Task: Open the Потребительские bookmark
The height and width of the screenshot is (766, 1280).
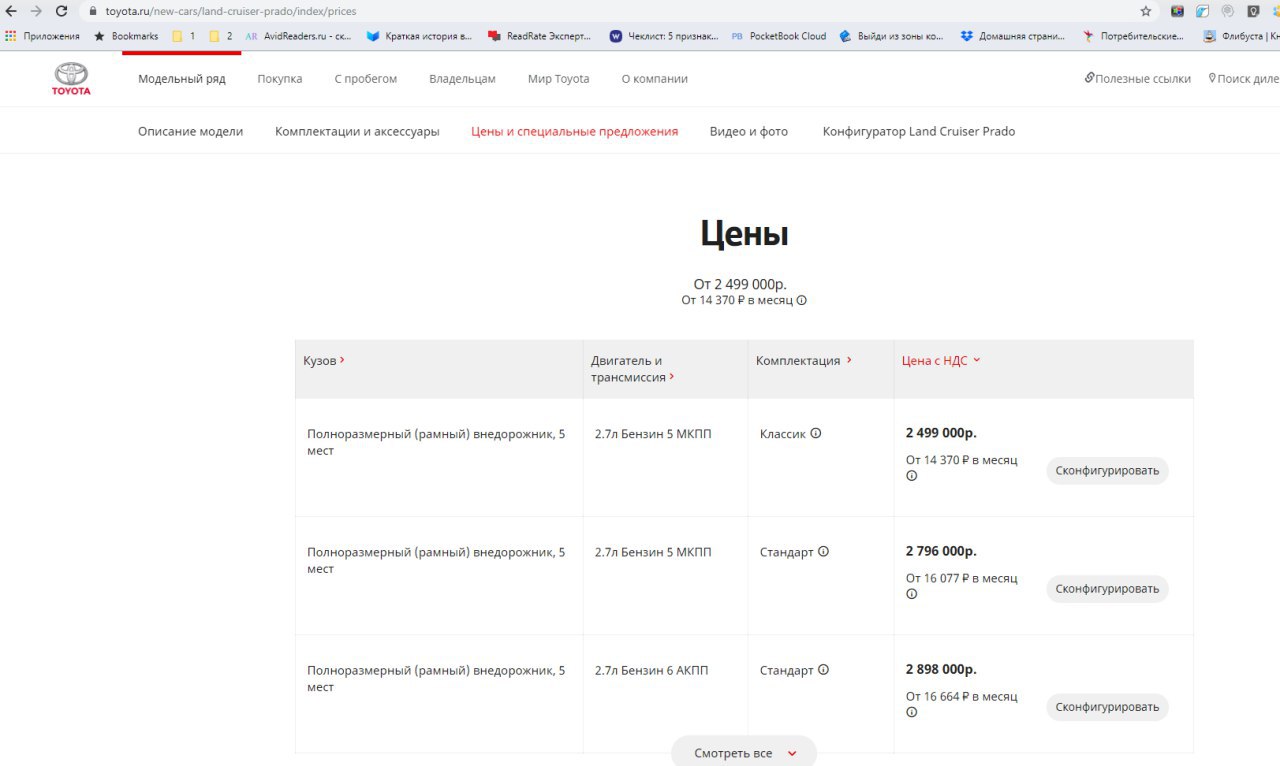Action: click(x=1133, y=36)
